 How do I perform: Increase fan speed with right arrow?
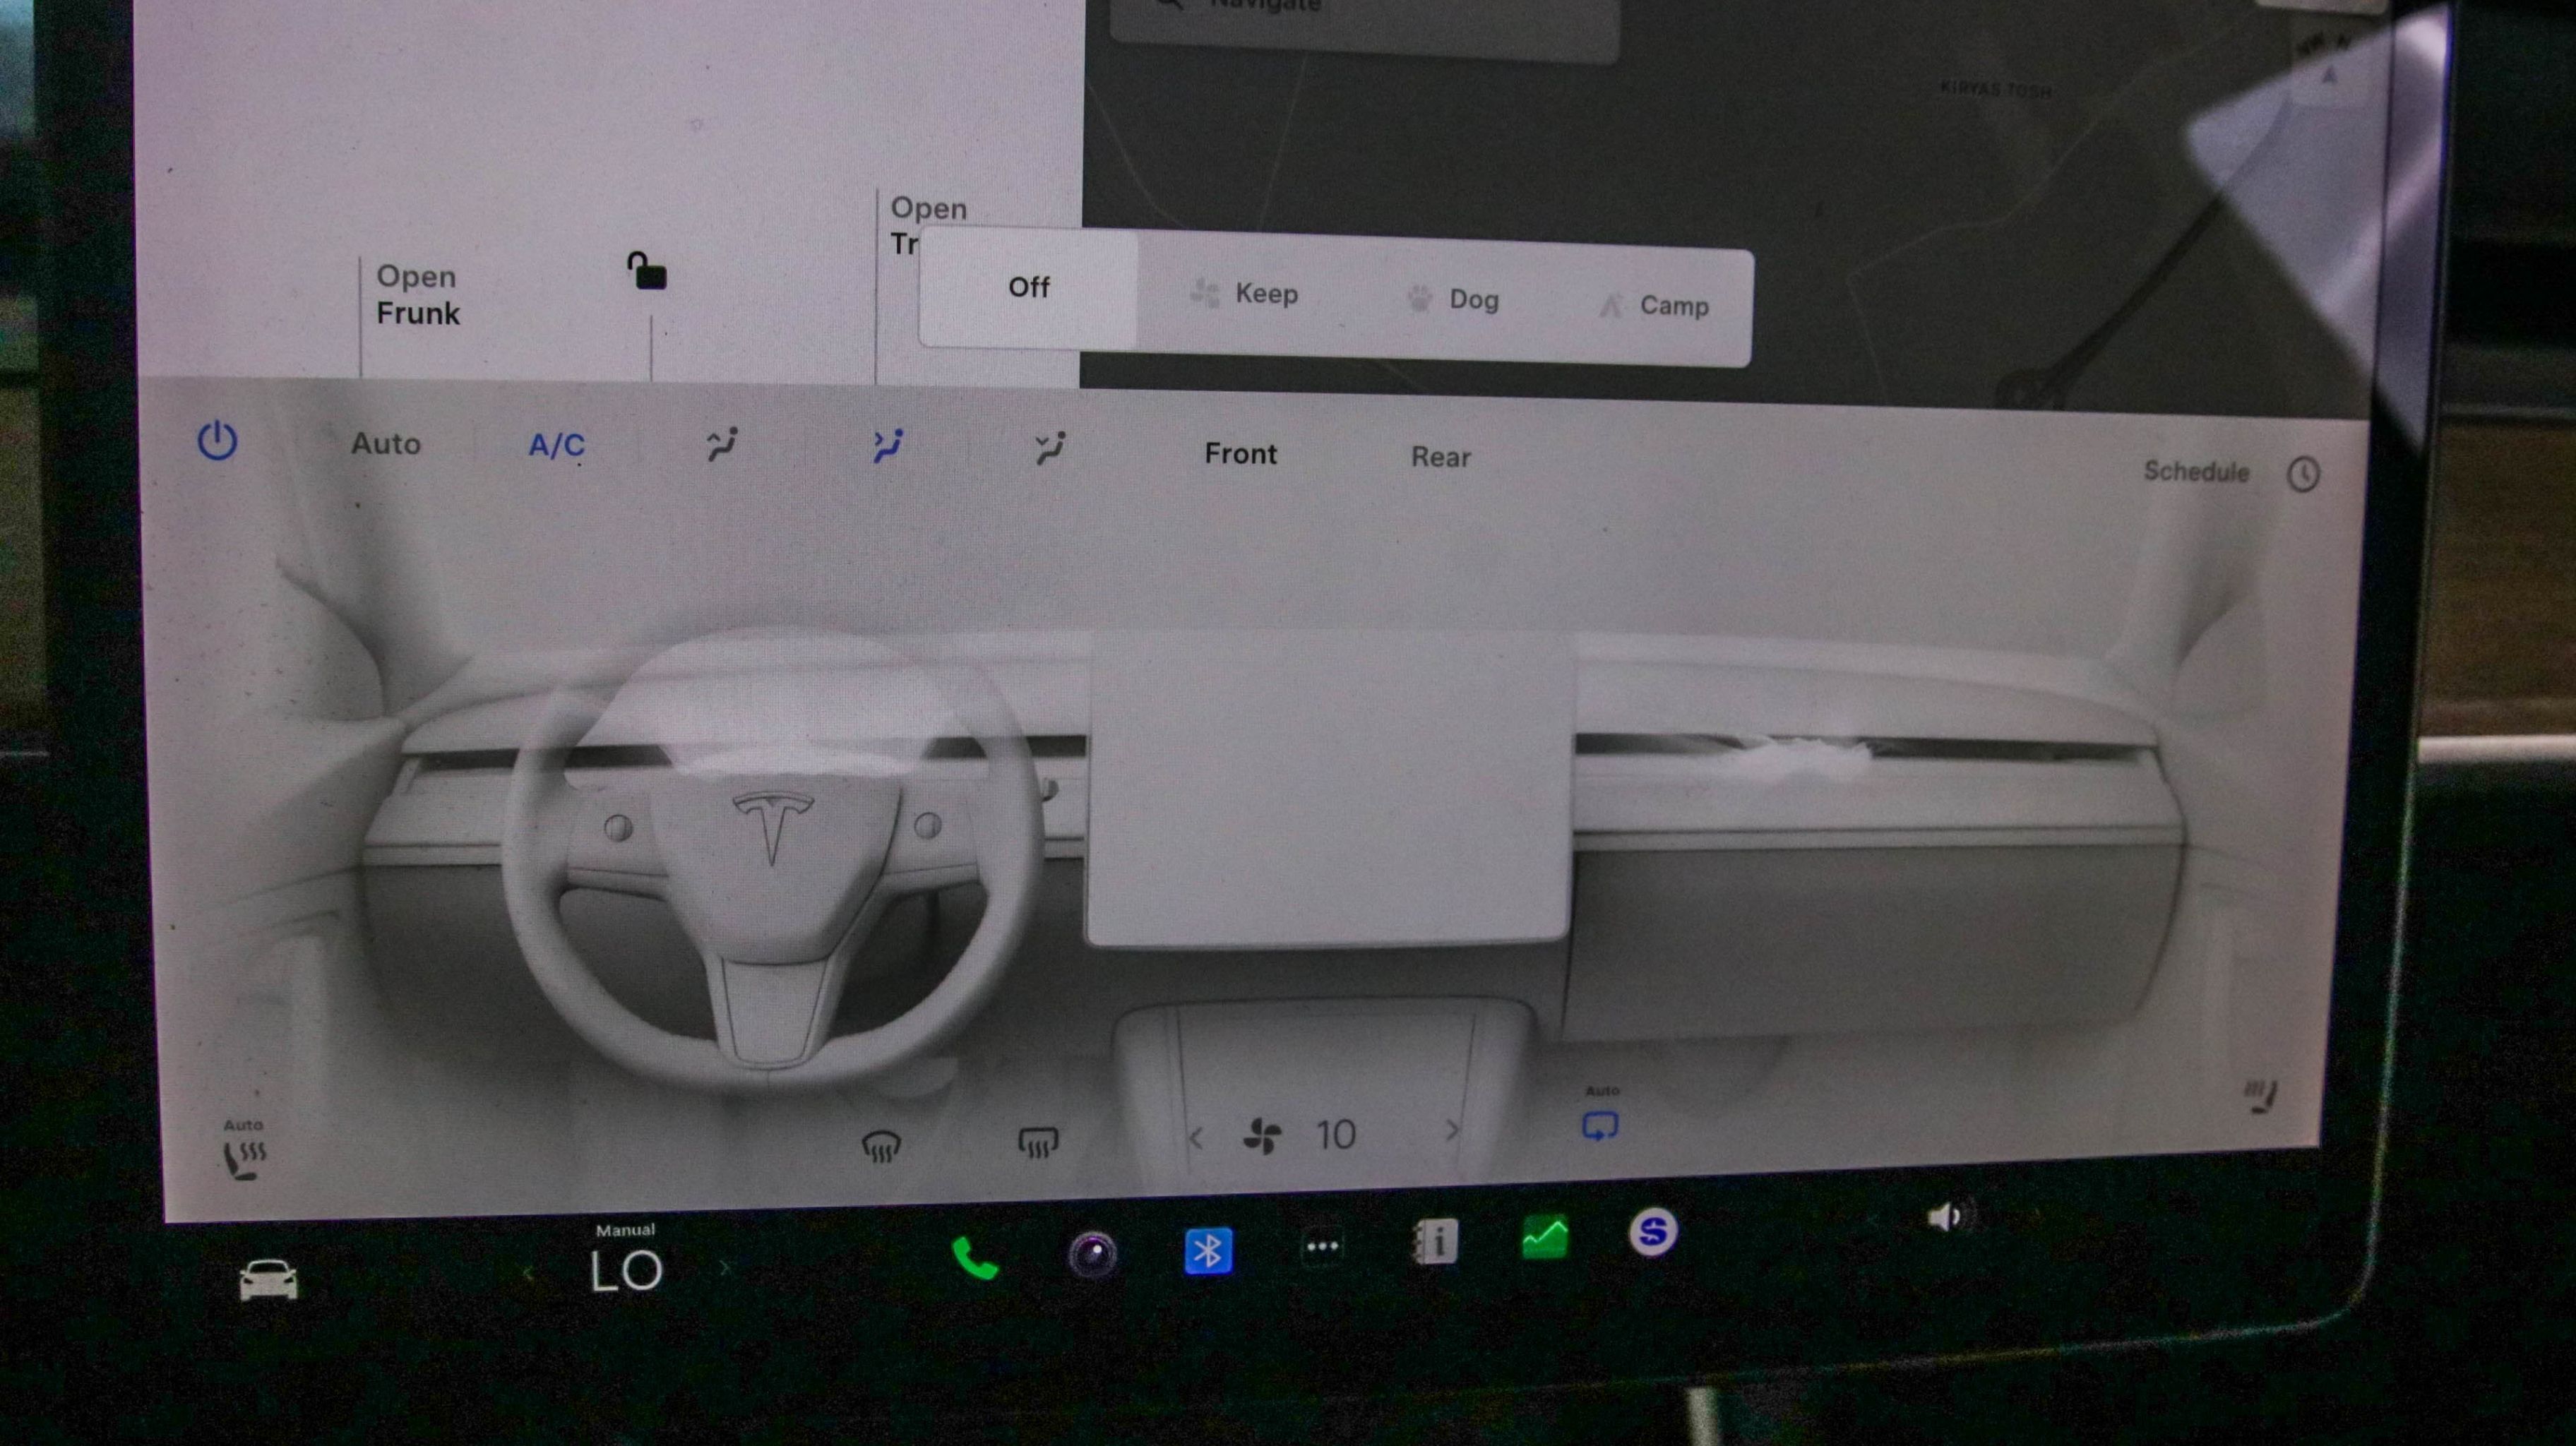pyautogui.click(x=1452, y=1130)
